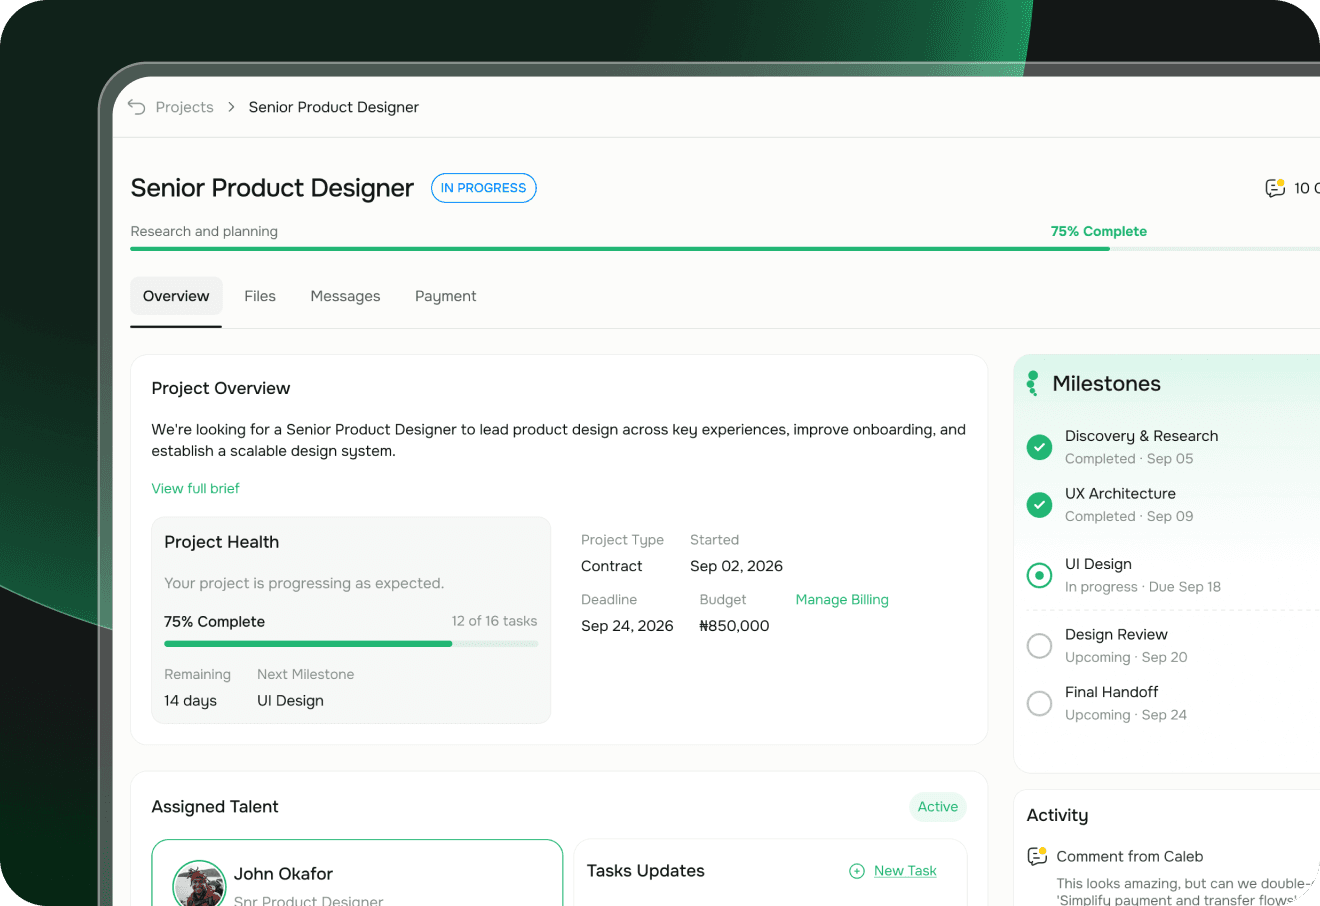Switch to the Overview tab

click(176, 296)
